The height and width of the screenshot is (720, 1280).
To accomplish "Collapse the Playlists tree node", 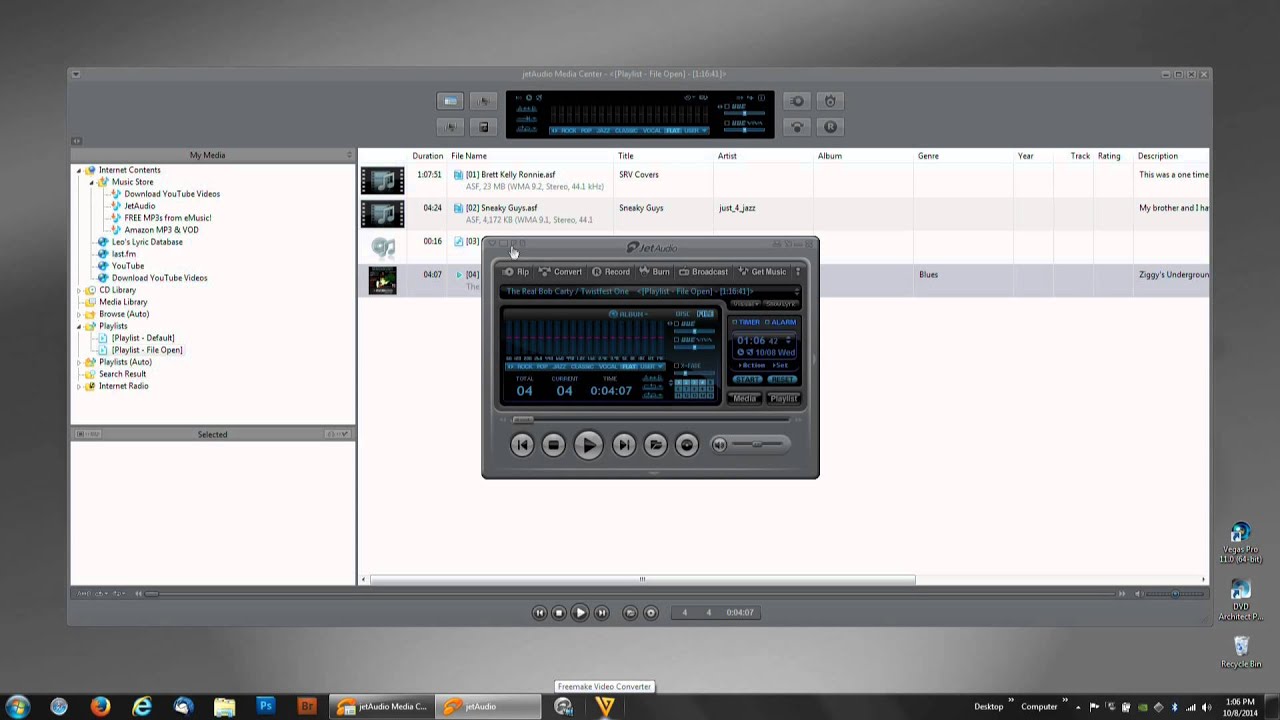I will (79, 326).
